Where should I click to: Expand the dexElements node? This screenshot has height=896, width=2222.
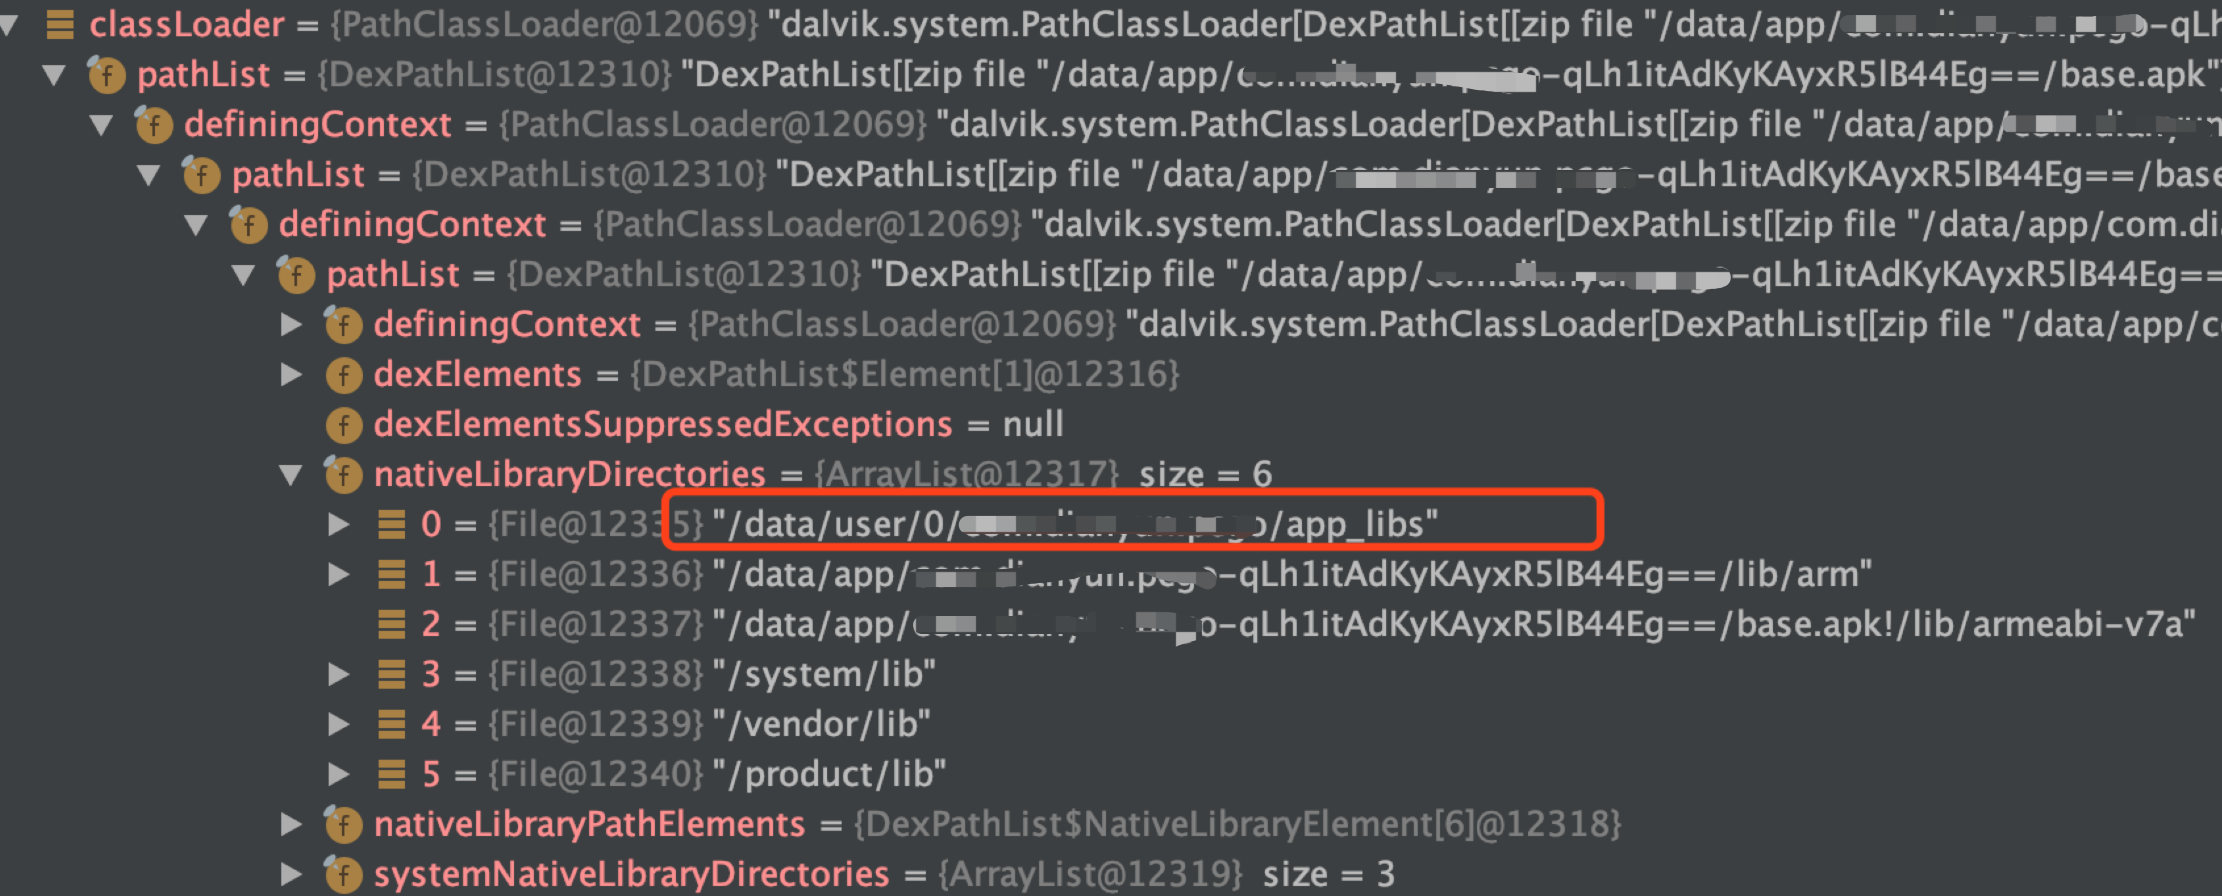pyautogui.click(x=291, y=375)
